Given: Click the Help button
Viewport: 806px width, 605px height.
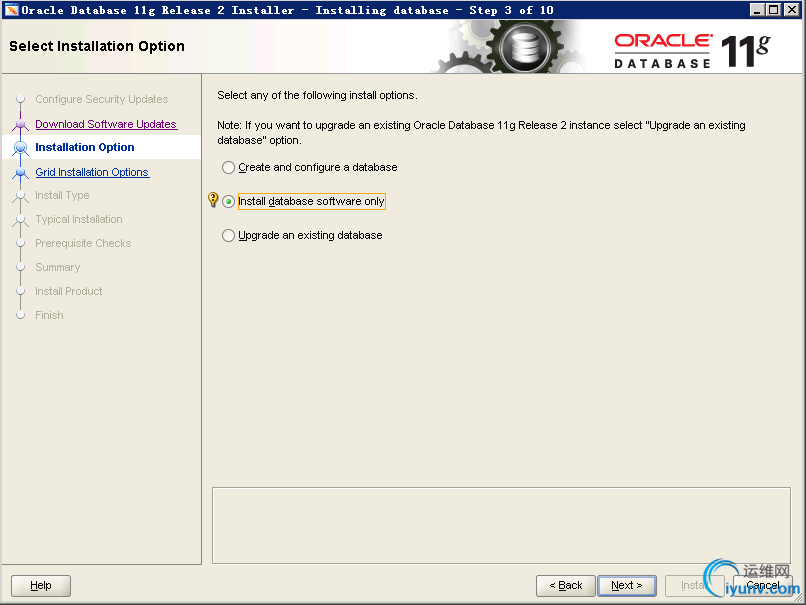Looking at the screenshot, I should (x=41, y=585).
